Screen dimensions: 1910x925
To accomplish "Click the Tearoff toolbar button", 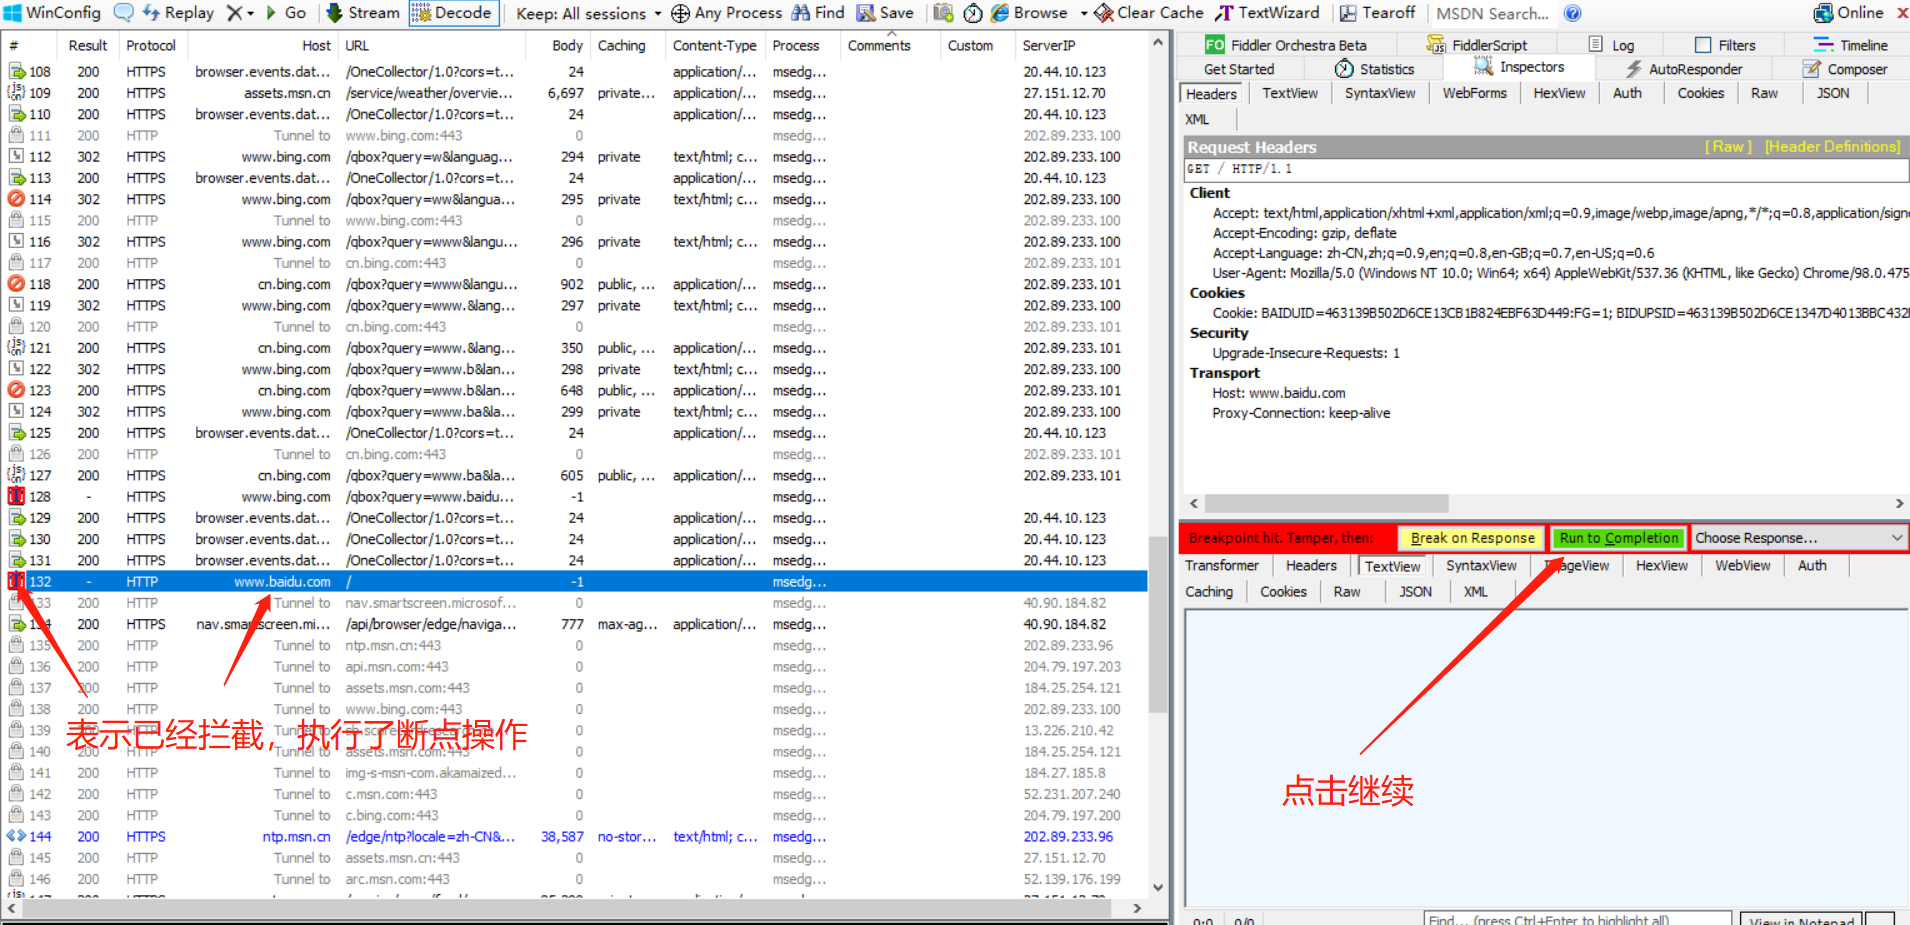I will pyautogui.click(x=1377, y=13).
